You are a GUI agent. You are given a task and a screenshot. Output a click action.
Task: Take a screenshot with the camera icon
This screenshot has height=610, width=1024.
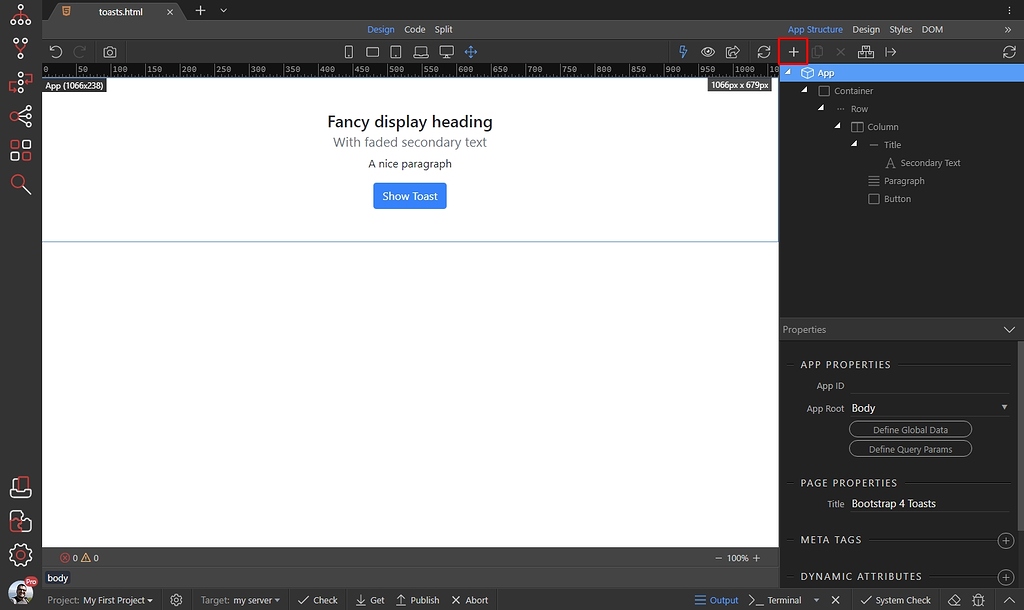point(110,51)
